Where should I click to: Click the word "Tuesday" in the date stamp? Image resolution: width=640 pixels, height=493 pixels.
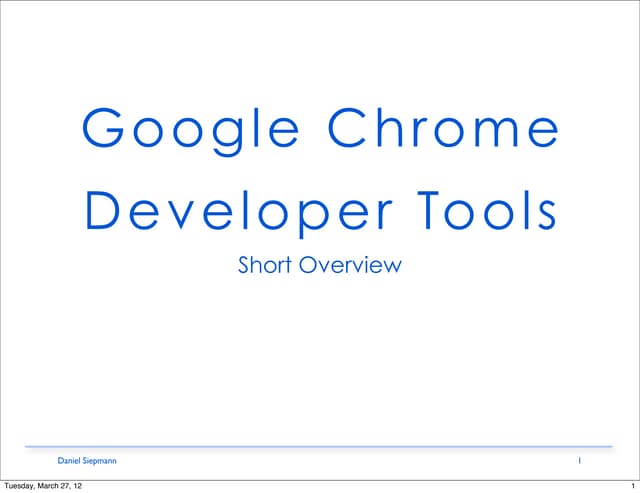[x=23, y=486]
